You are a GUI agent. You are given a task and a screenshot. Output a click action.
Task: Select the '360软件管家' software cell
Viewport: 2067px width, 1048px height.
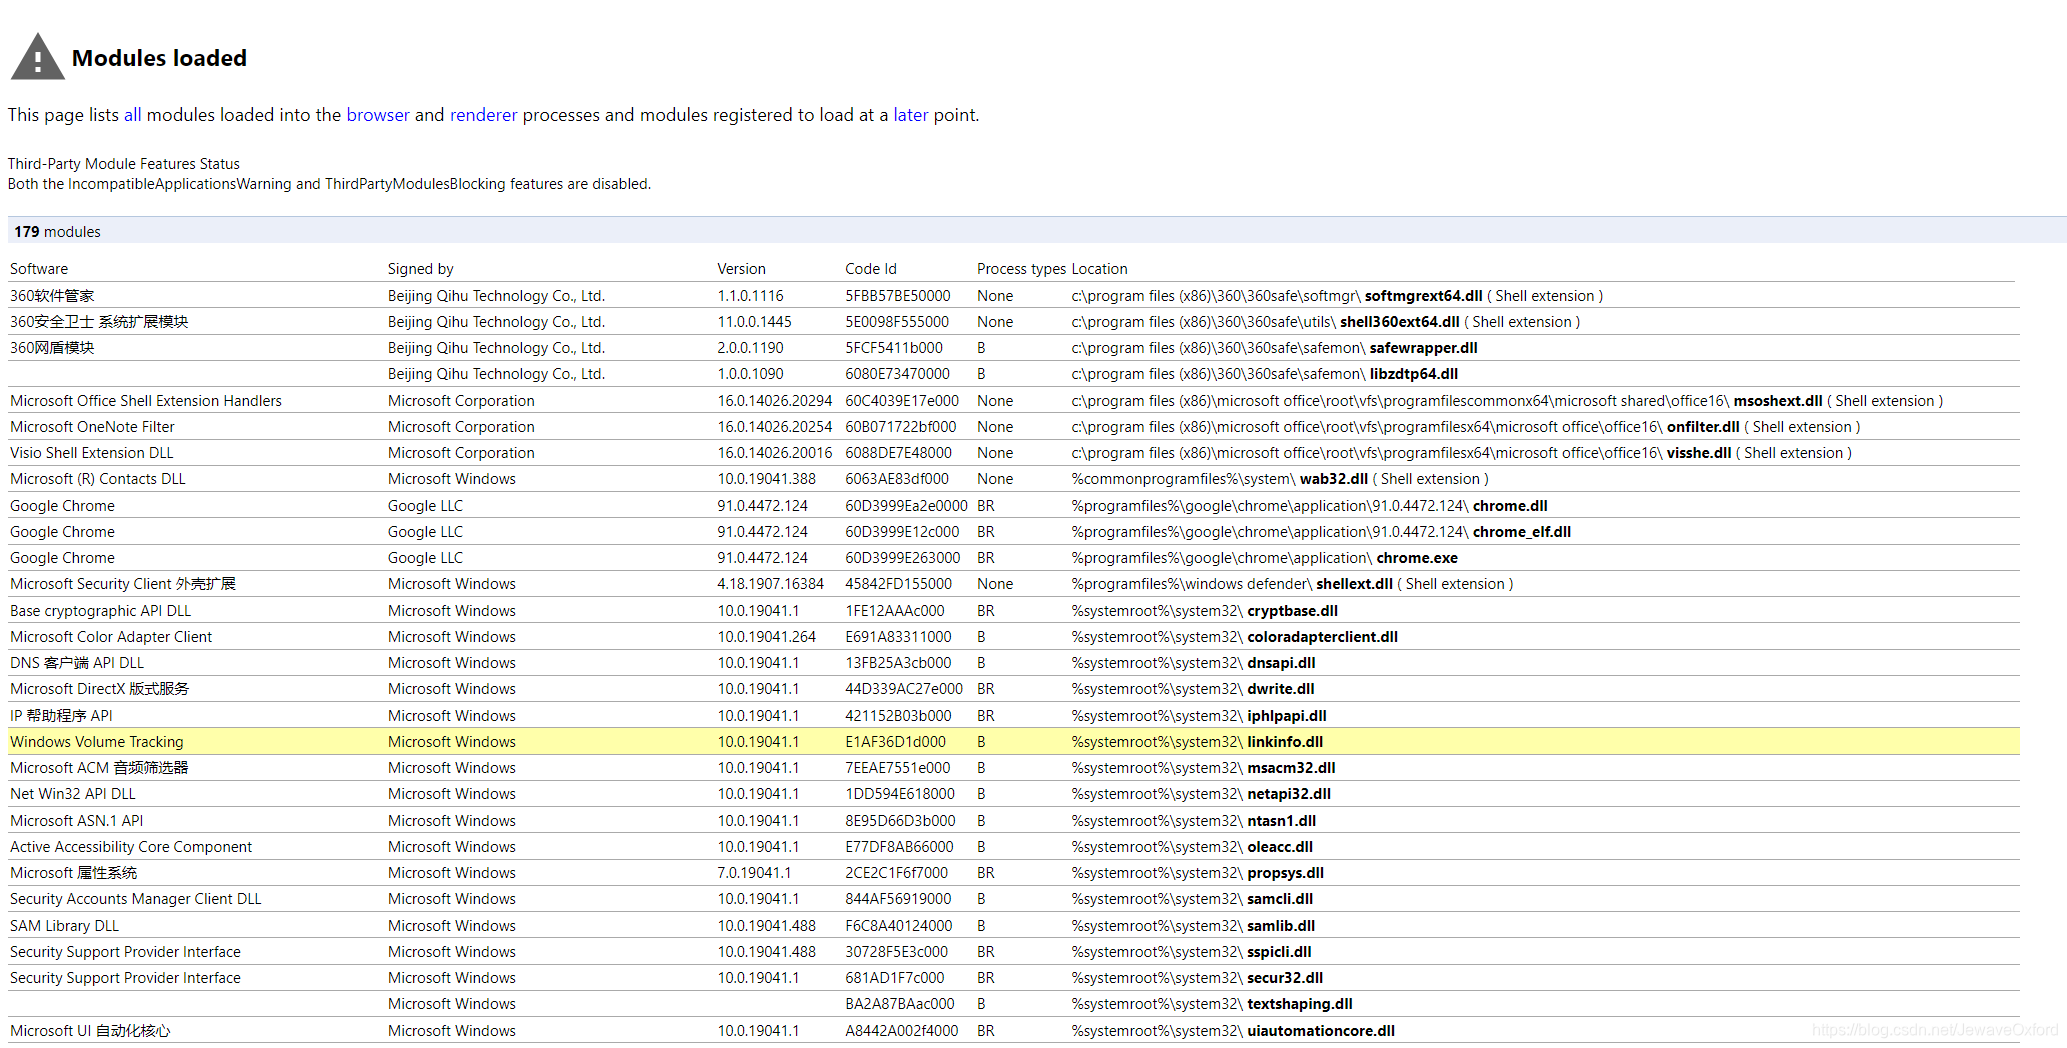pyautogui.click(x=52, y=296)
